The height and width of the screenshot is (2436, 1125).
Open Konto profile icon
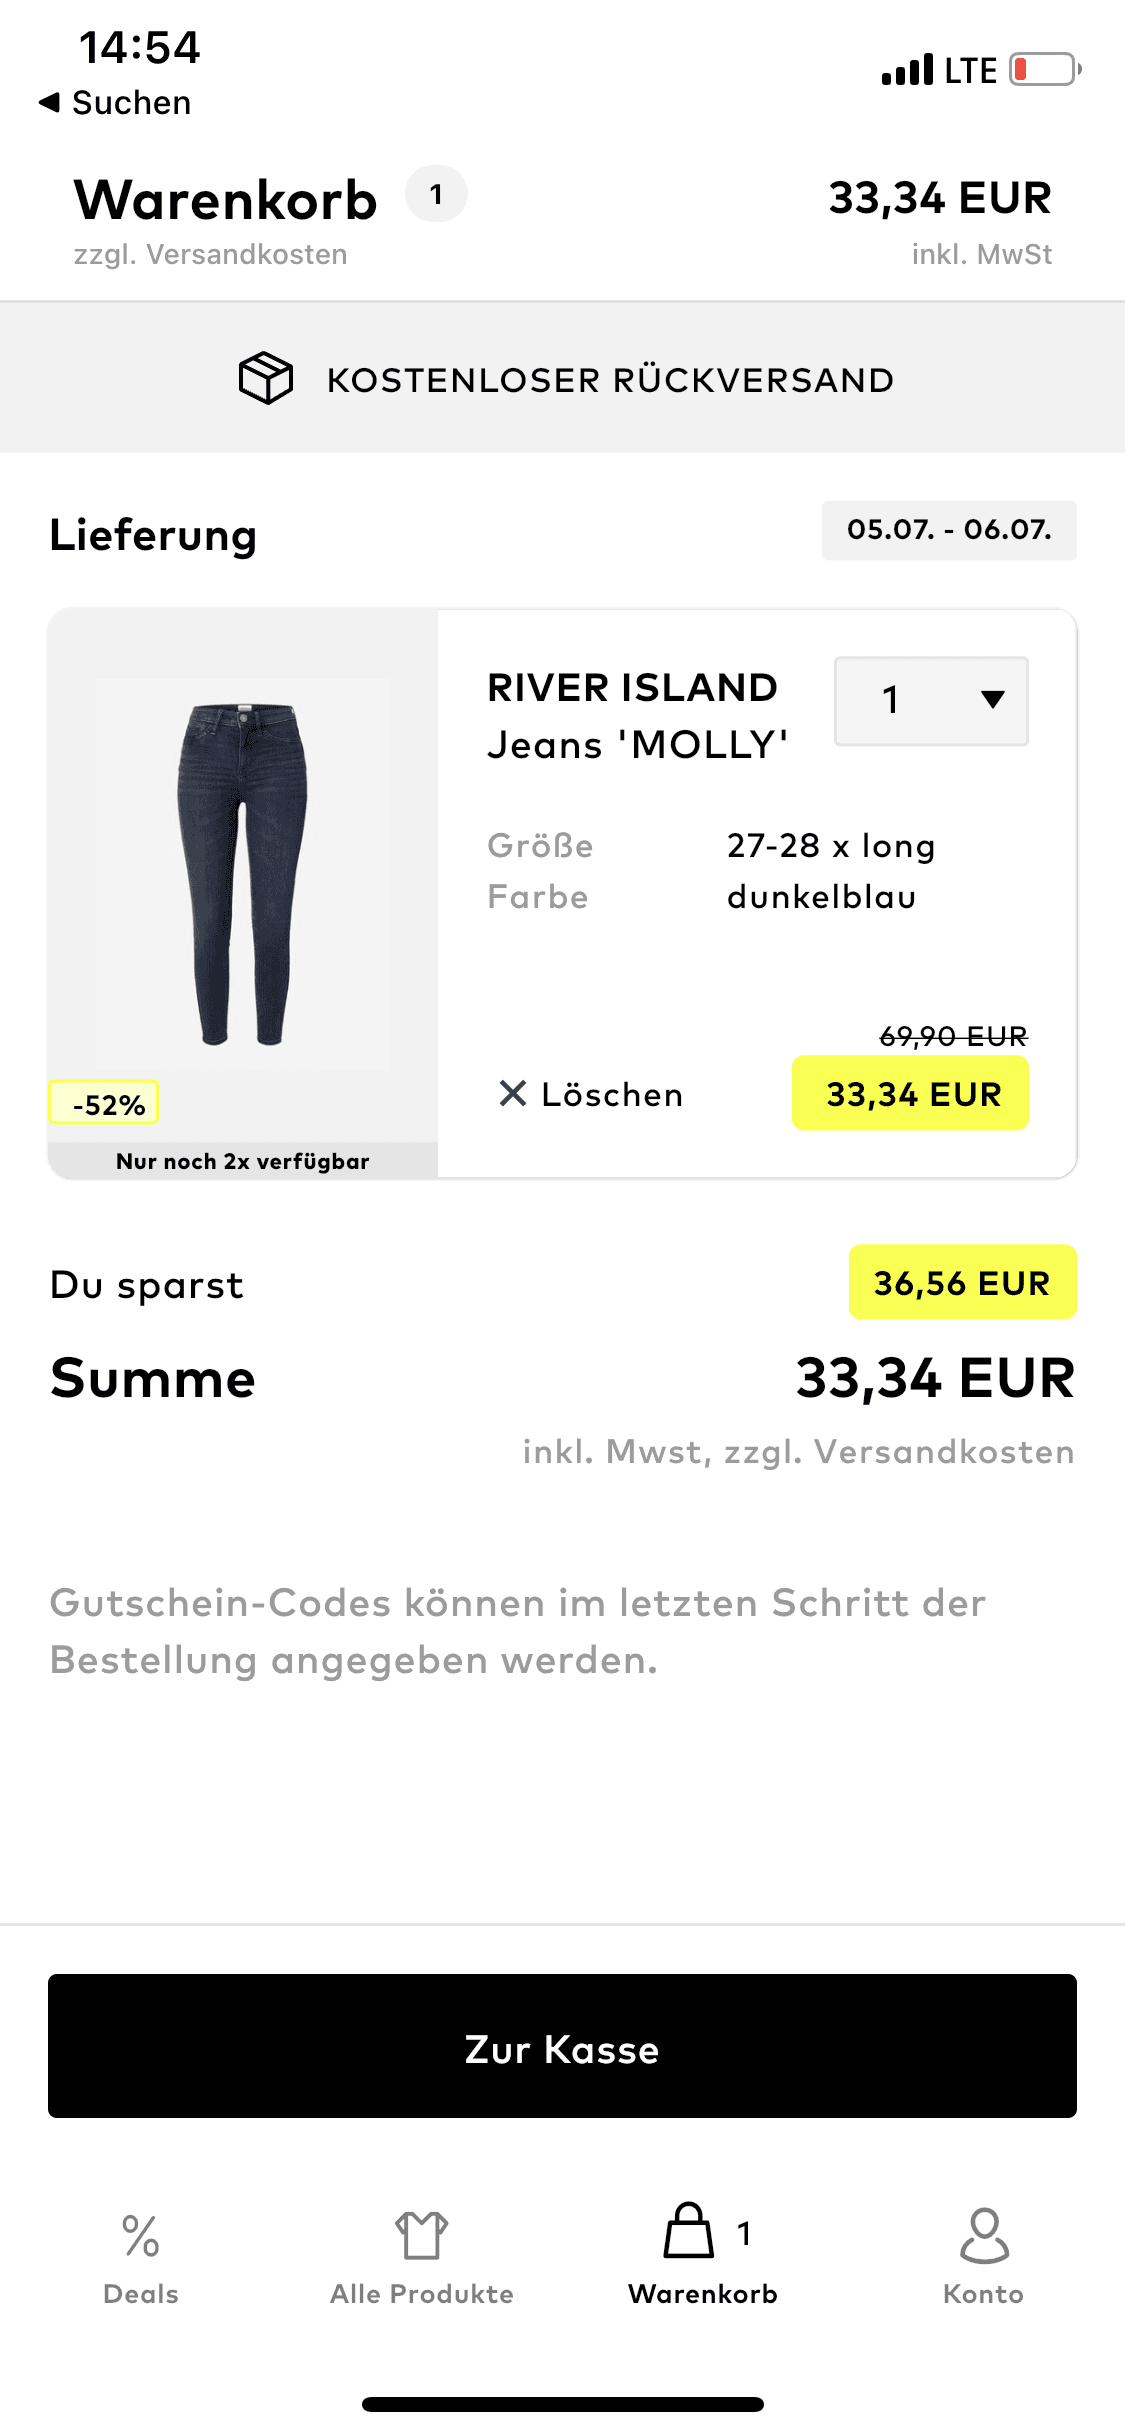pyautogui.click(x=984, y=2235)
